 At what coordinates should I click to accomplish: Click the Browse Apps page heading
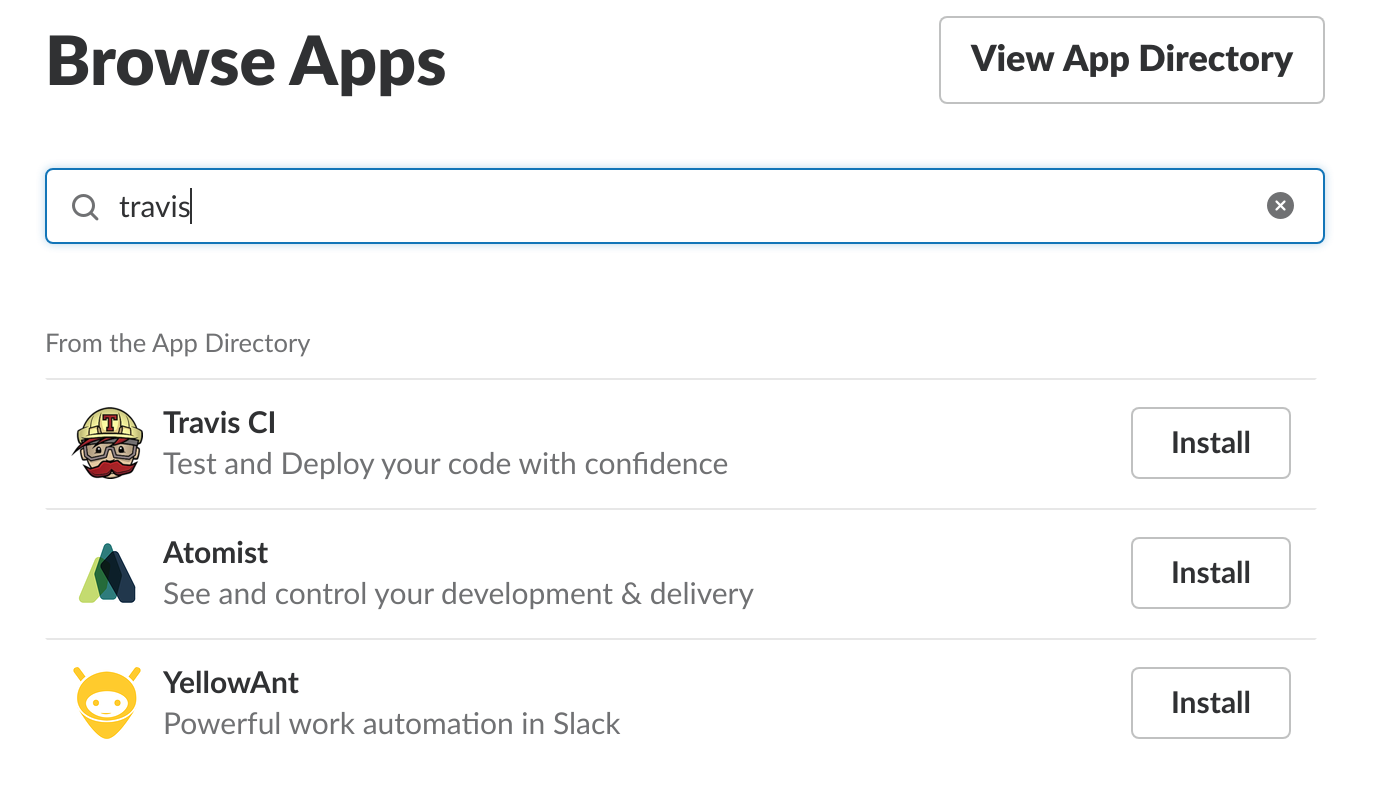[245, 60]
